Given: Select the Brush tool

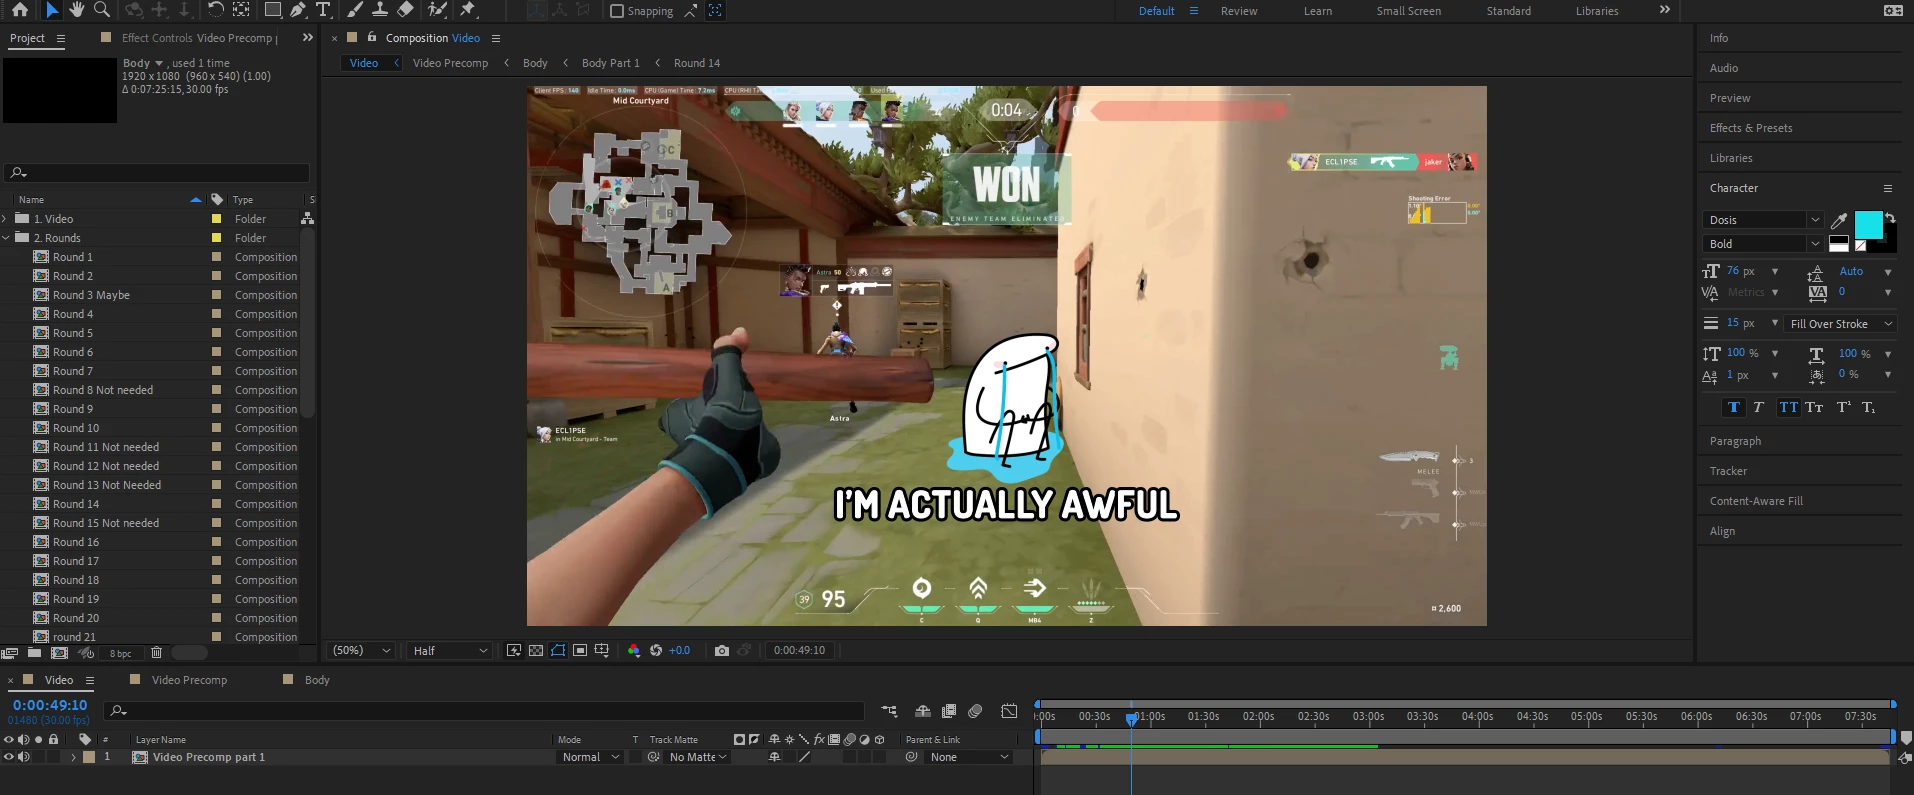Looking at the screenshot, I should tap(355, 10).
